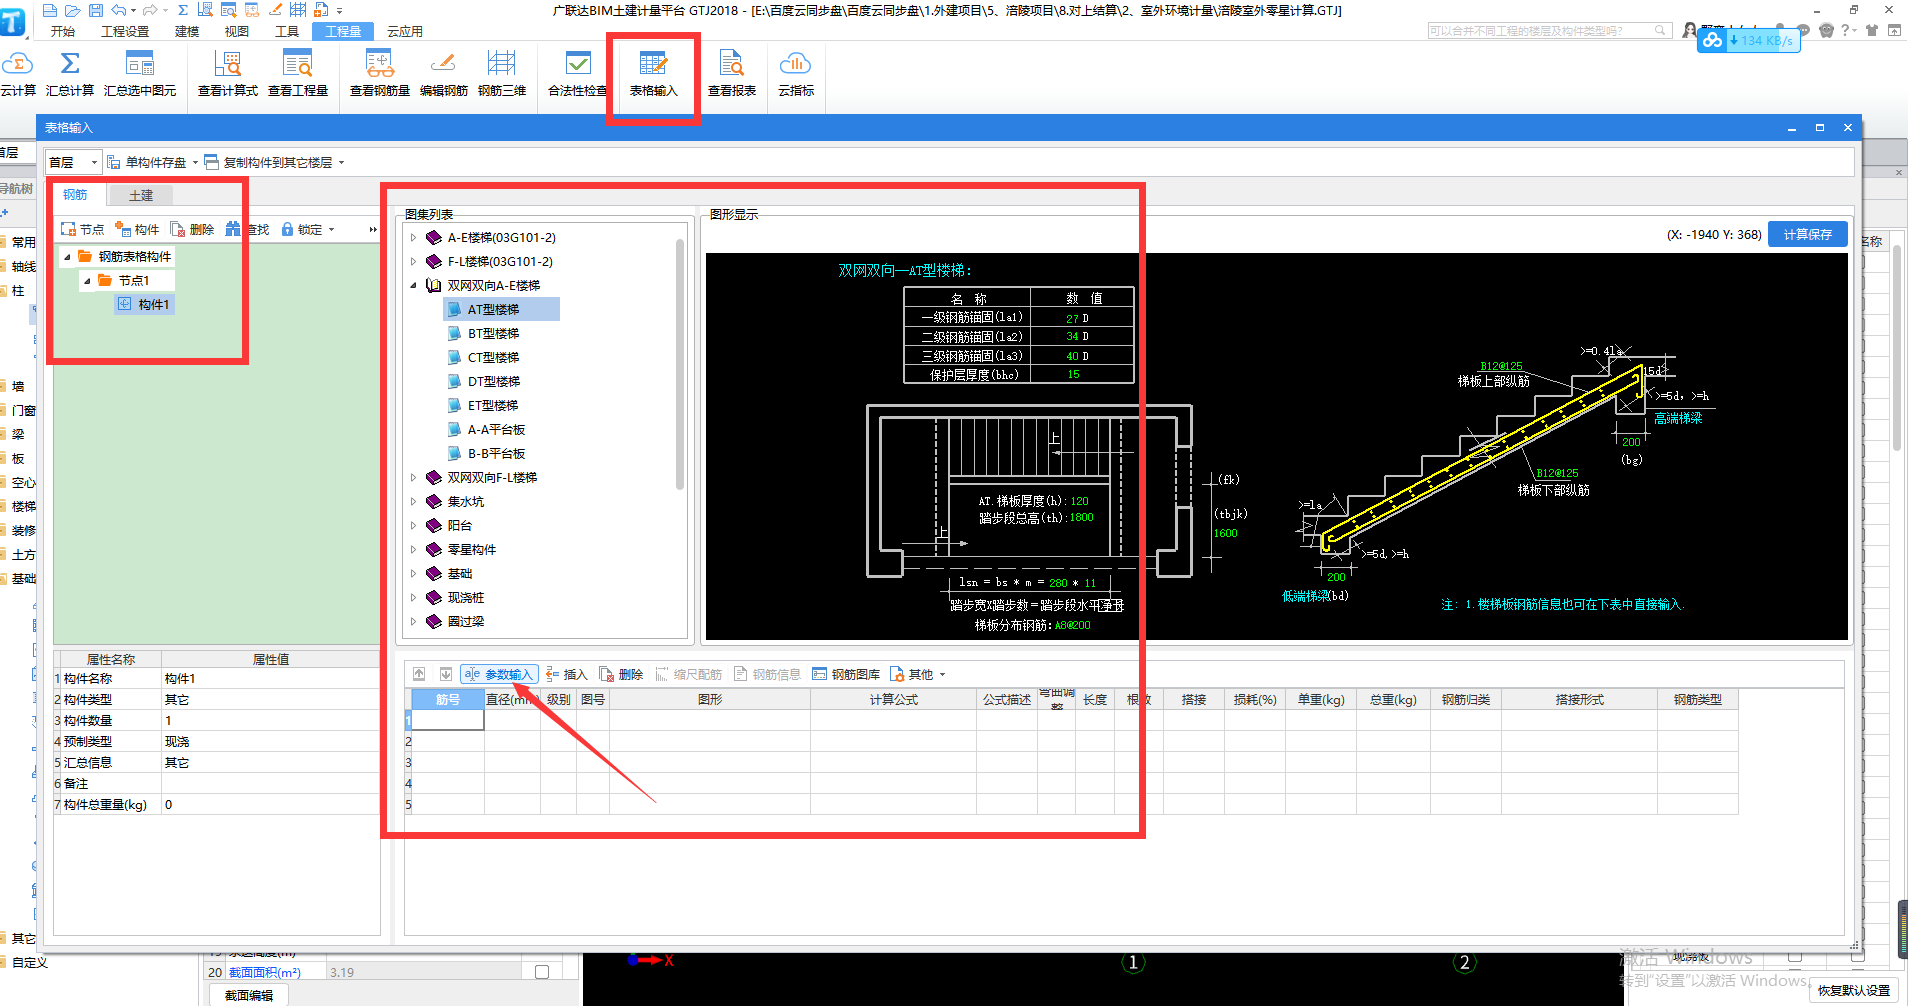Run 汇总计算 summary calculation
Image resolution: width=1908 pixels, height=1006 pixels.
(x=70, y=74)
